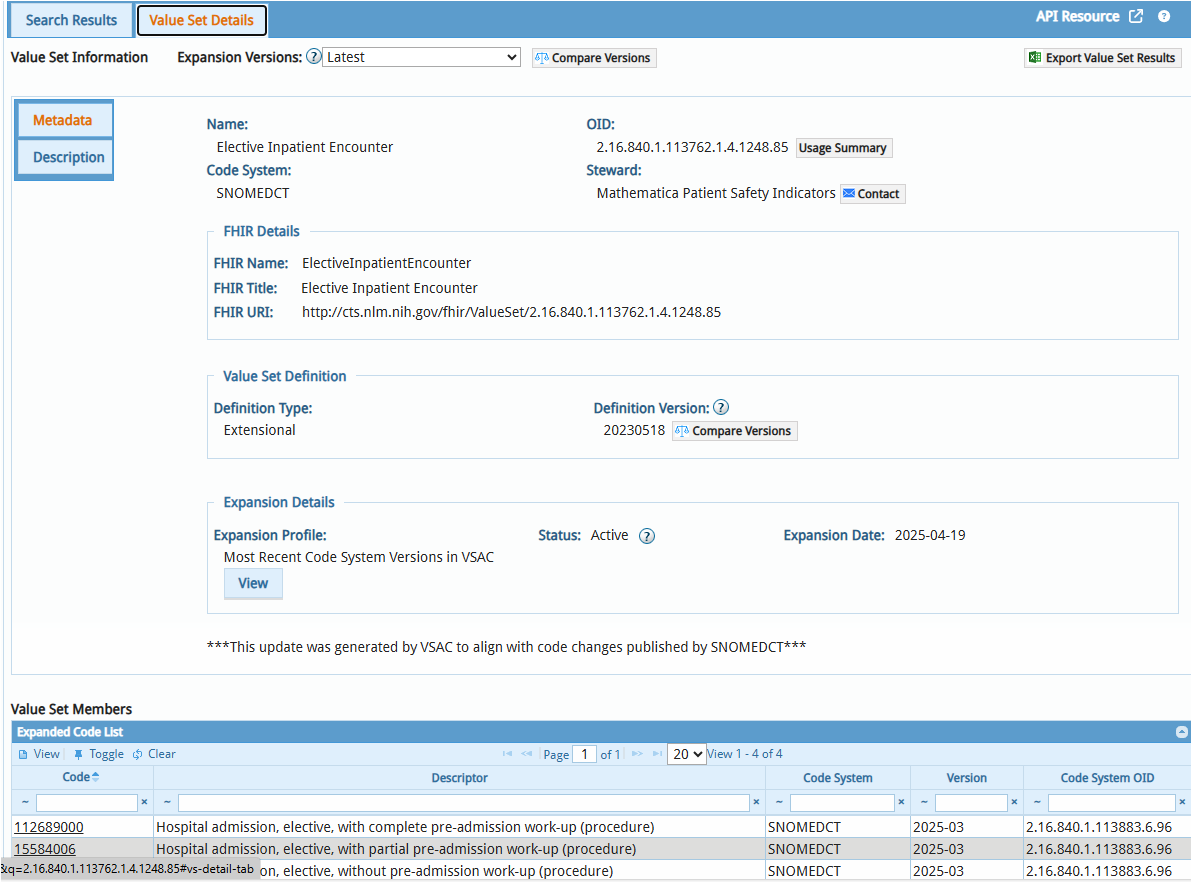Open the Code System filter operator menu

pos(779,802)
